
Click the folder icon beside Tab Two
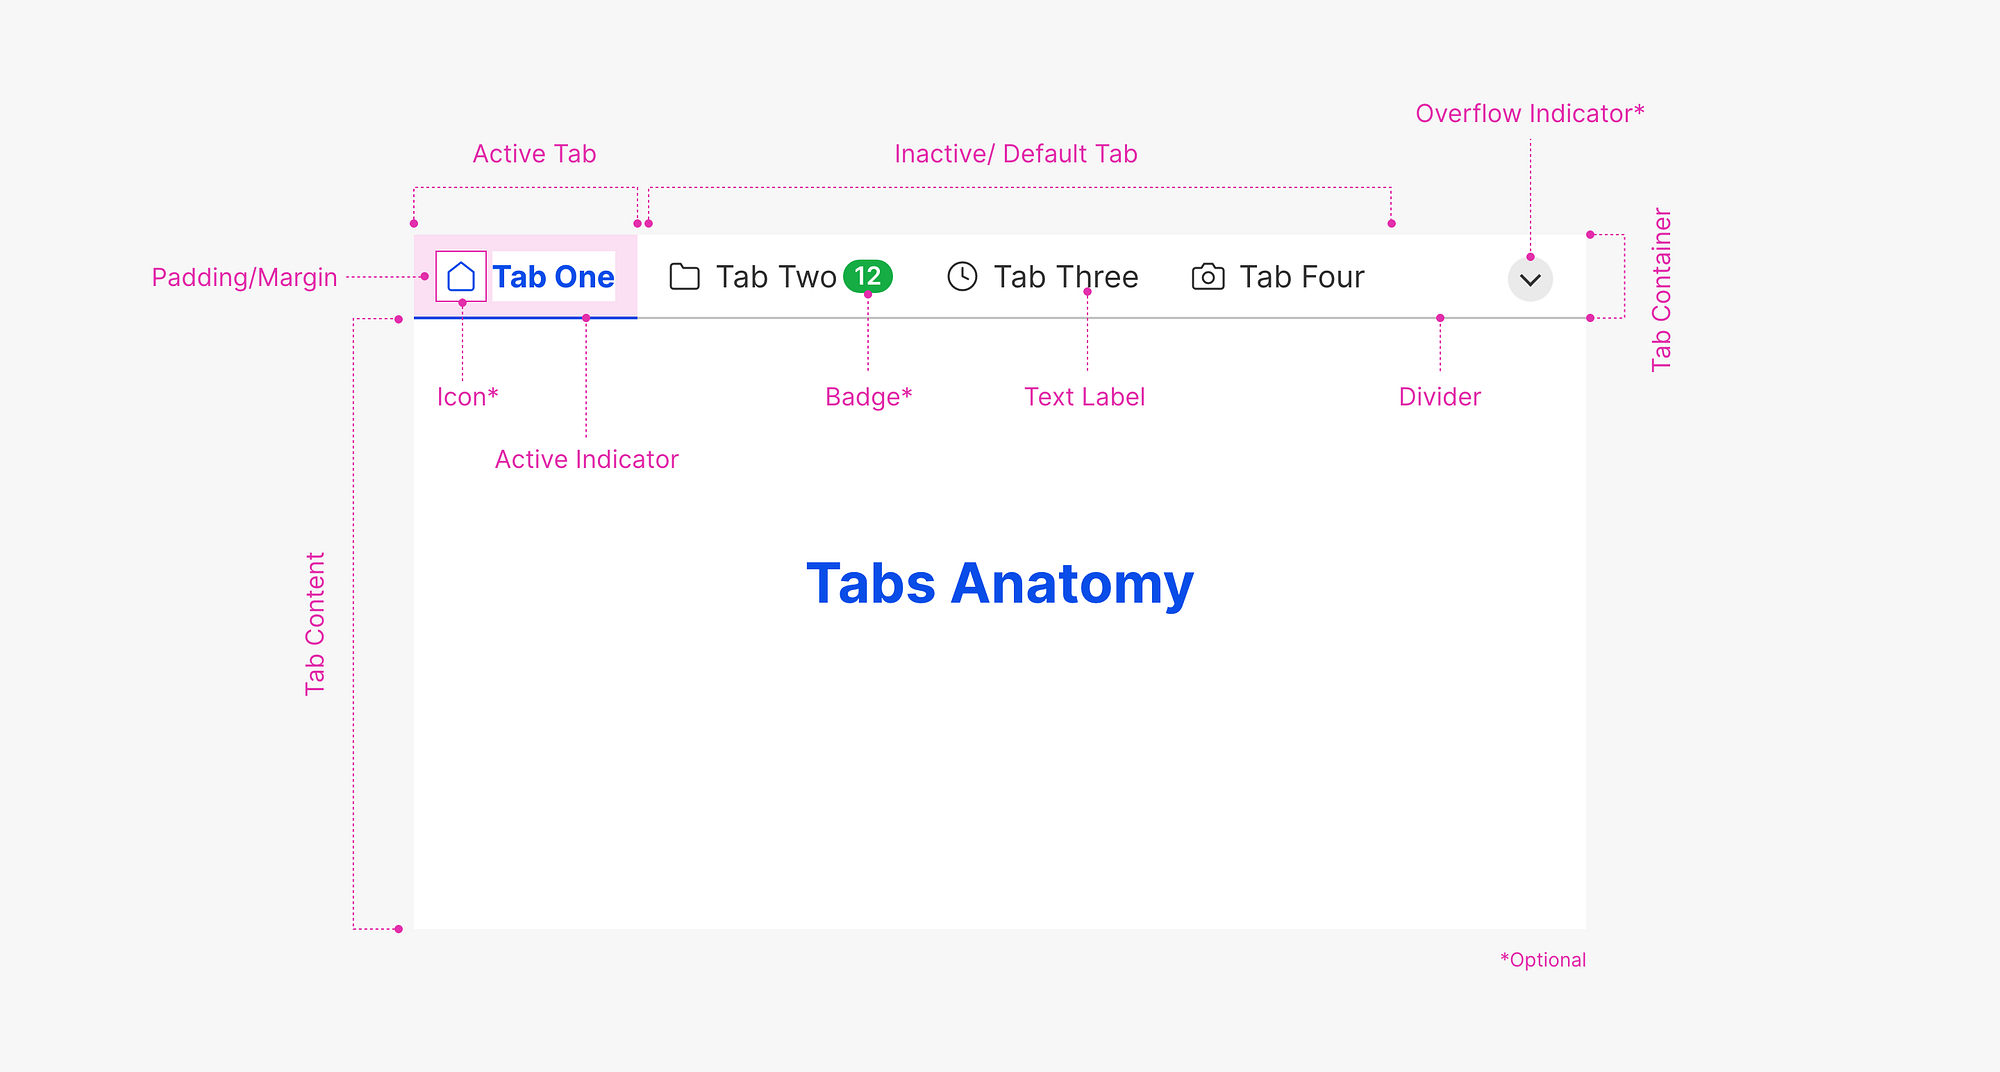point(684,276)
